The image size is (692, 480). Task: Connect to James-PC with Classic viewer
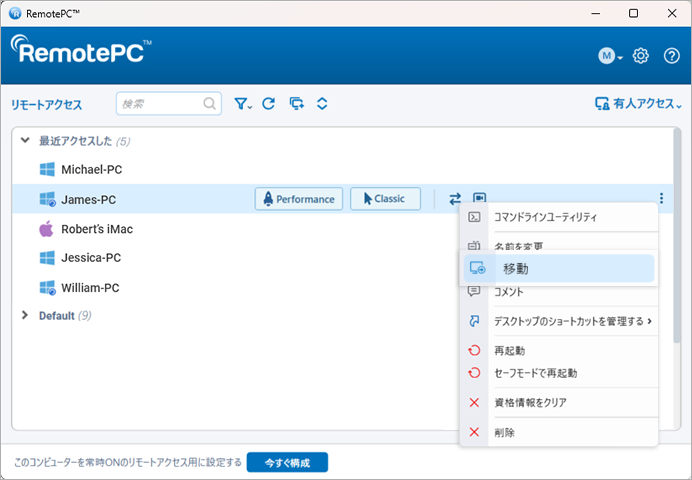(x=385, y=199)
